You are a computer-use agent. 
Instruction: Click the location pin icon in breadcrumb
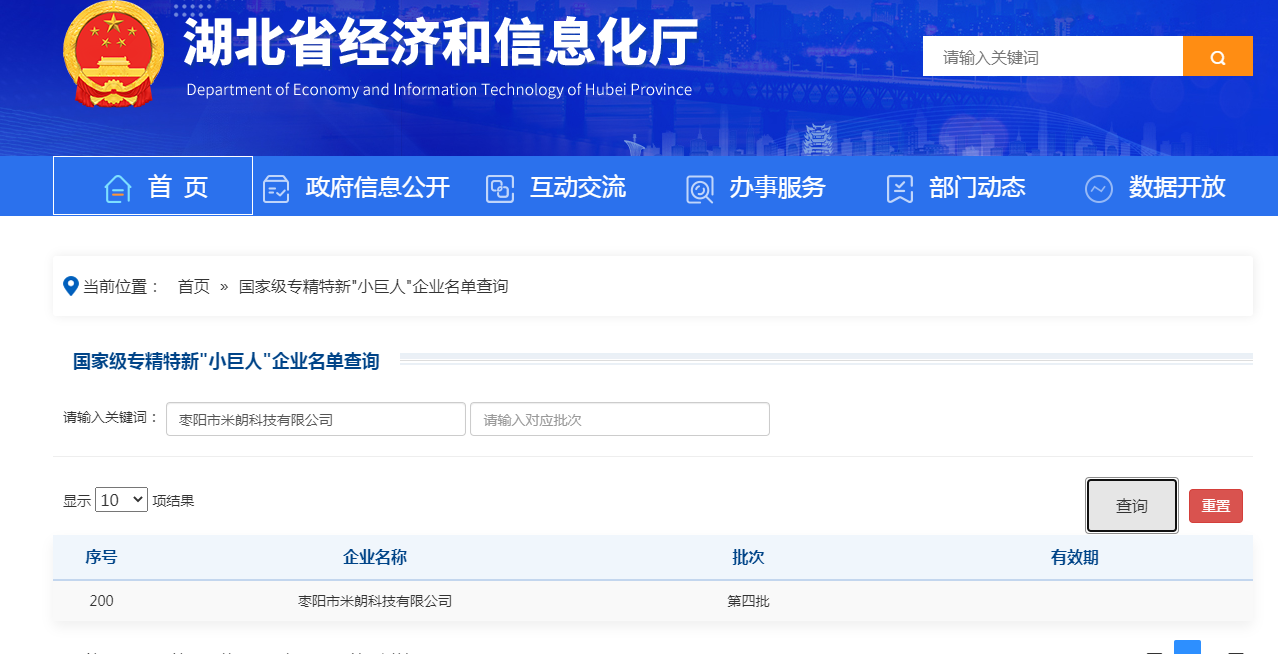pyautogui.click(x=71, y=287)
